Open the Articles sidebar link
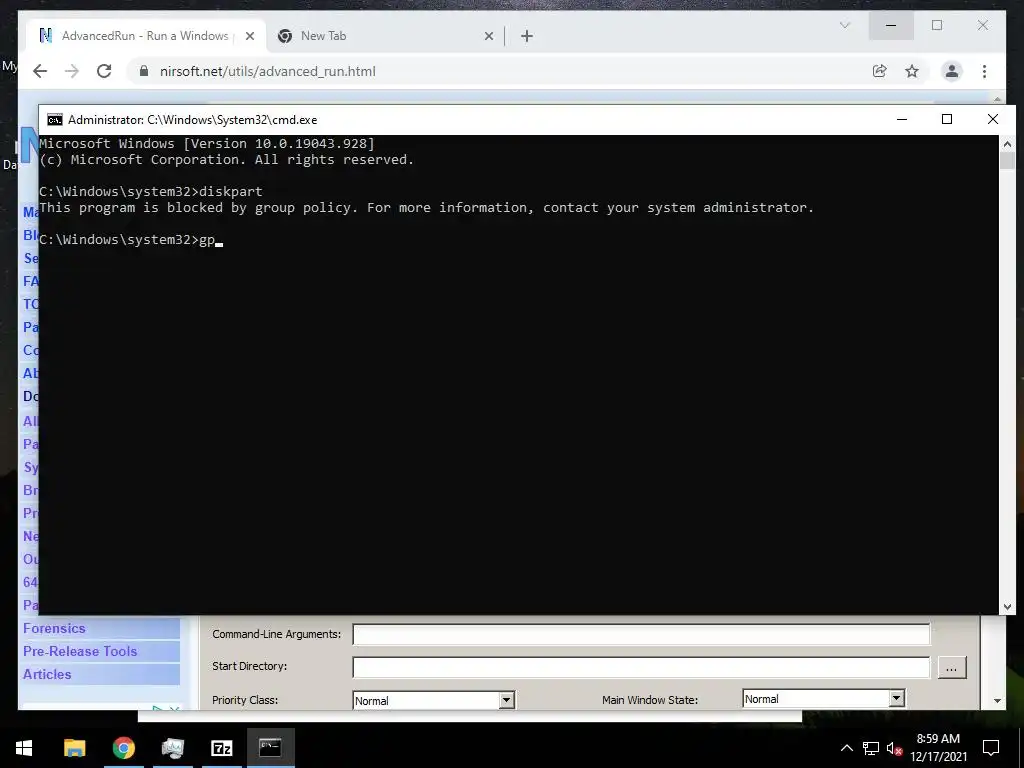This screenshot has width=1024, height=768. (x=47, y=674)
